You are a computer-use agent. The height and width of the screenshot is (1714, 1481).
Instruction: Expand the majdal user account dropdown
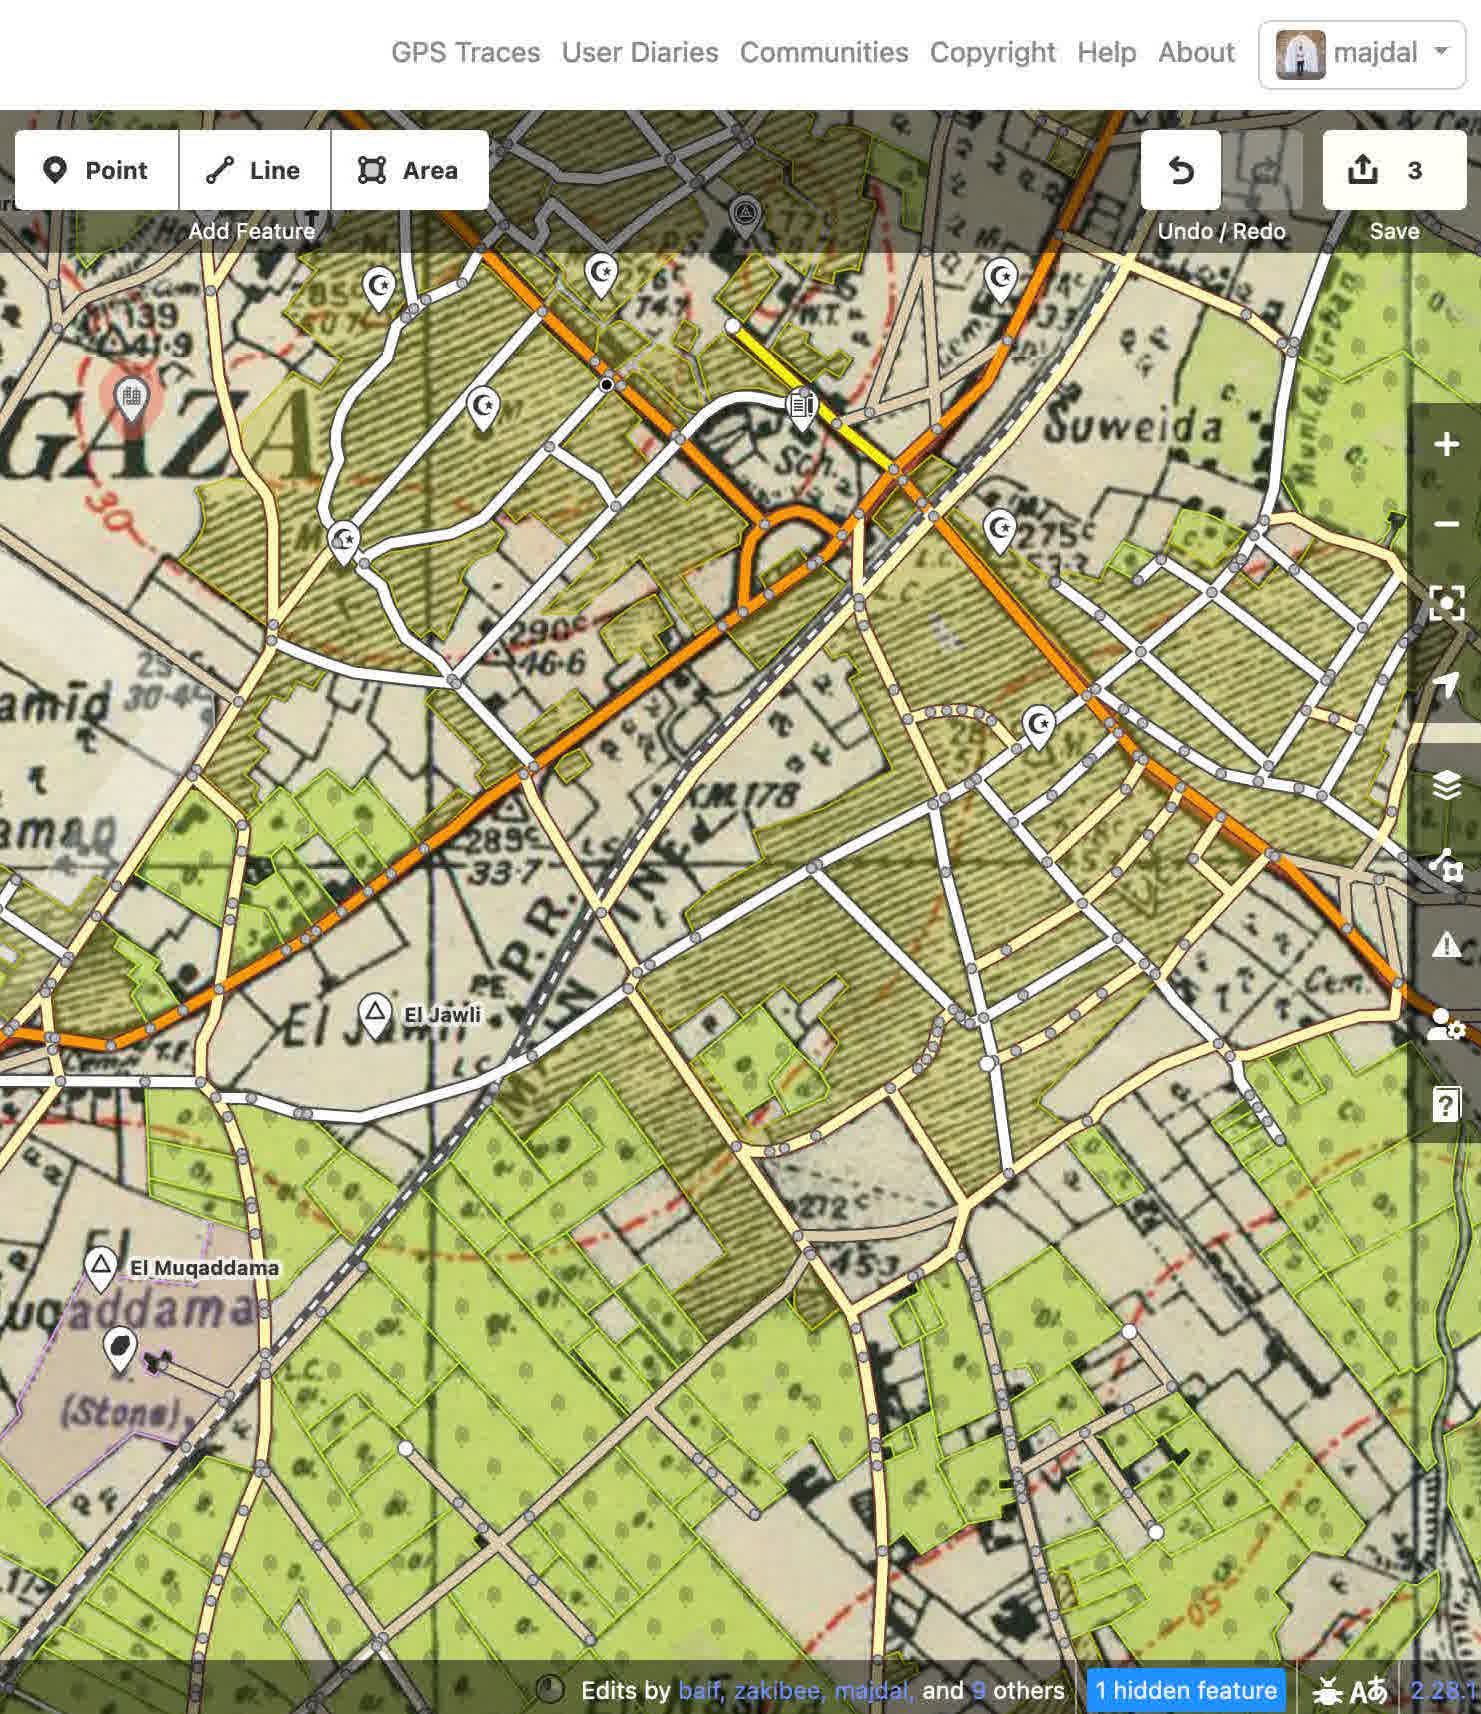1361,54
